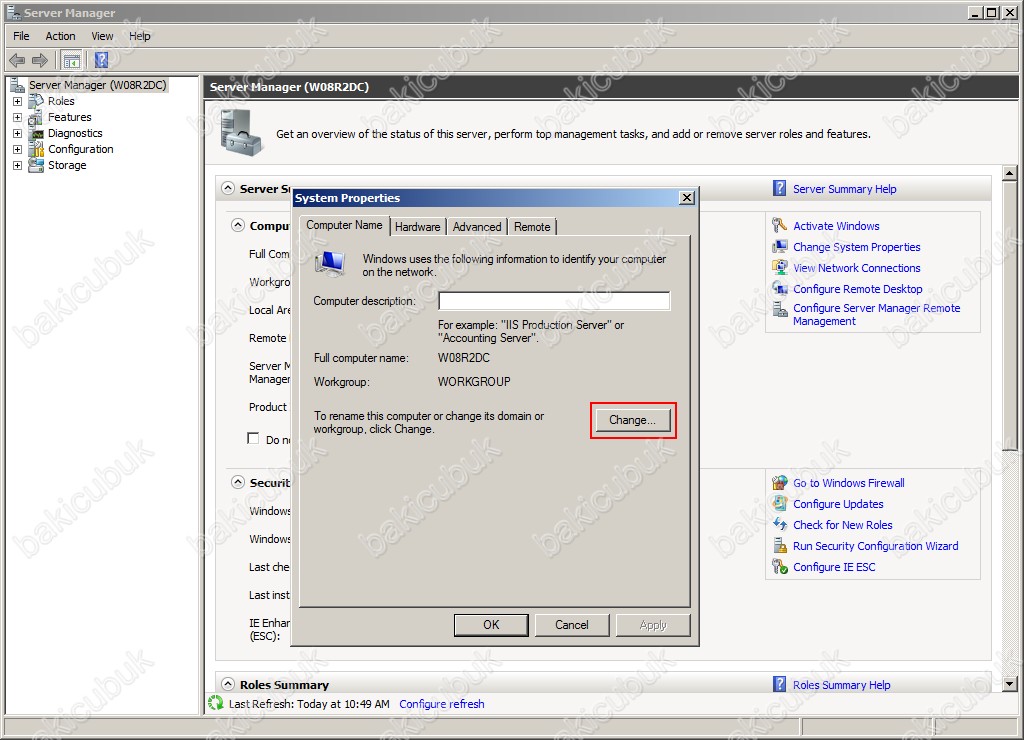Collapse the Roles Summary section
This screenshot has width=1024, height=740.
227,685
